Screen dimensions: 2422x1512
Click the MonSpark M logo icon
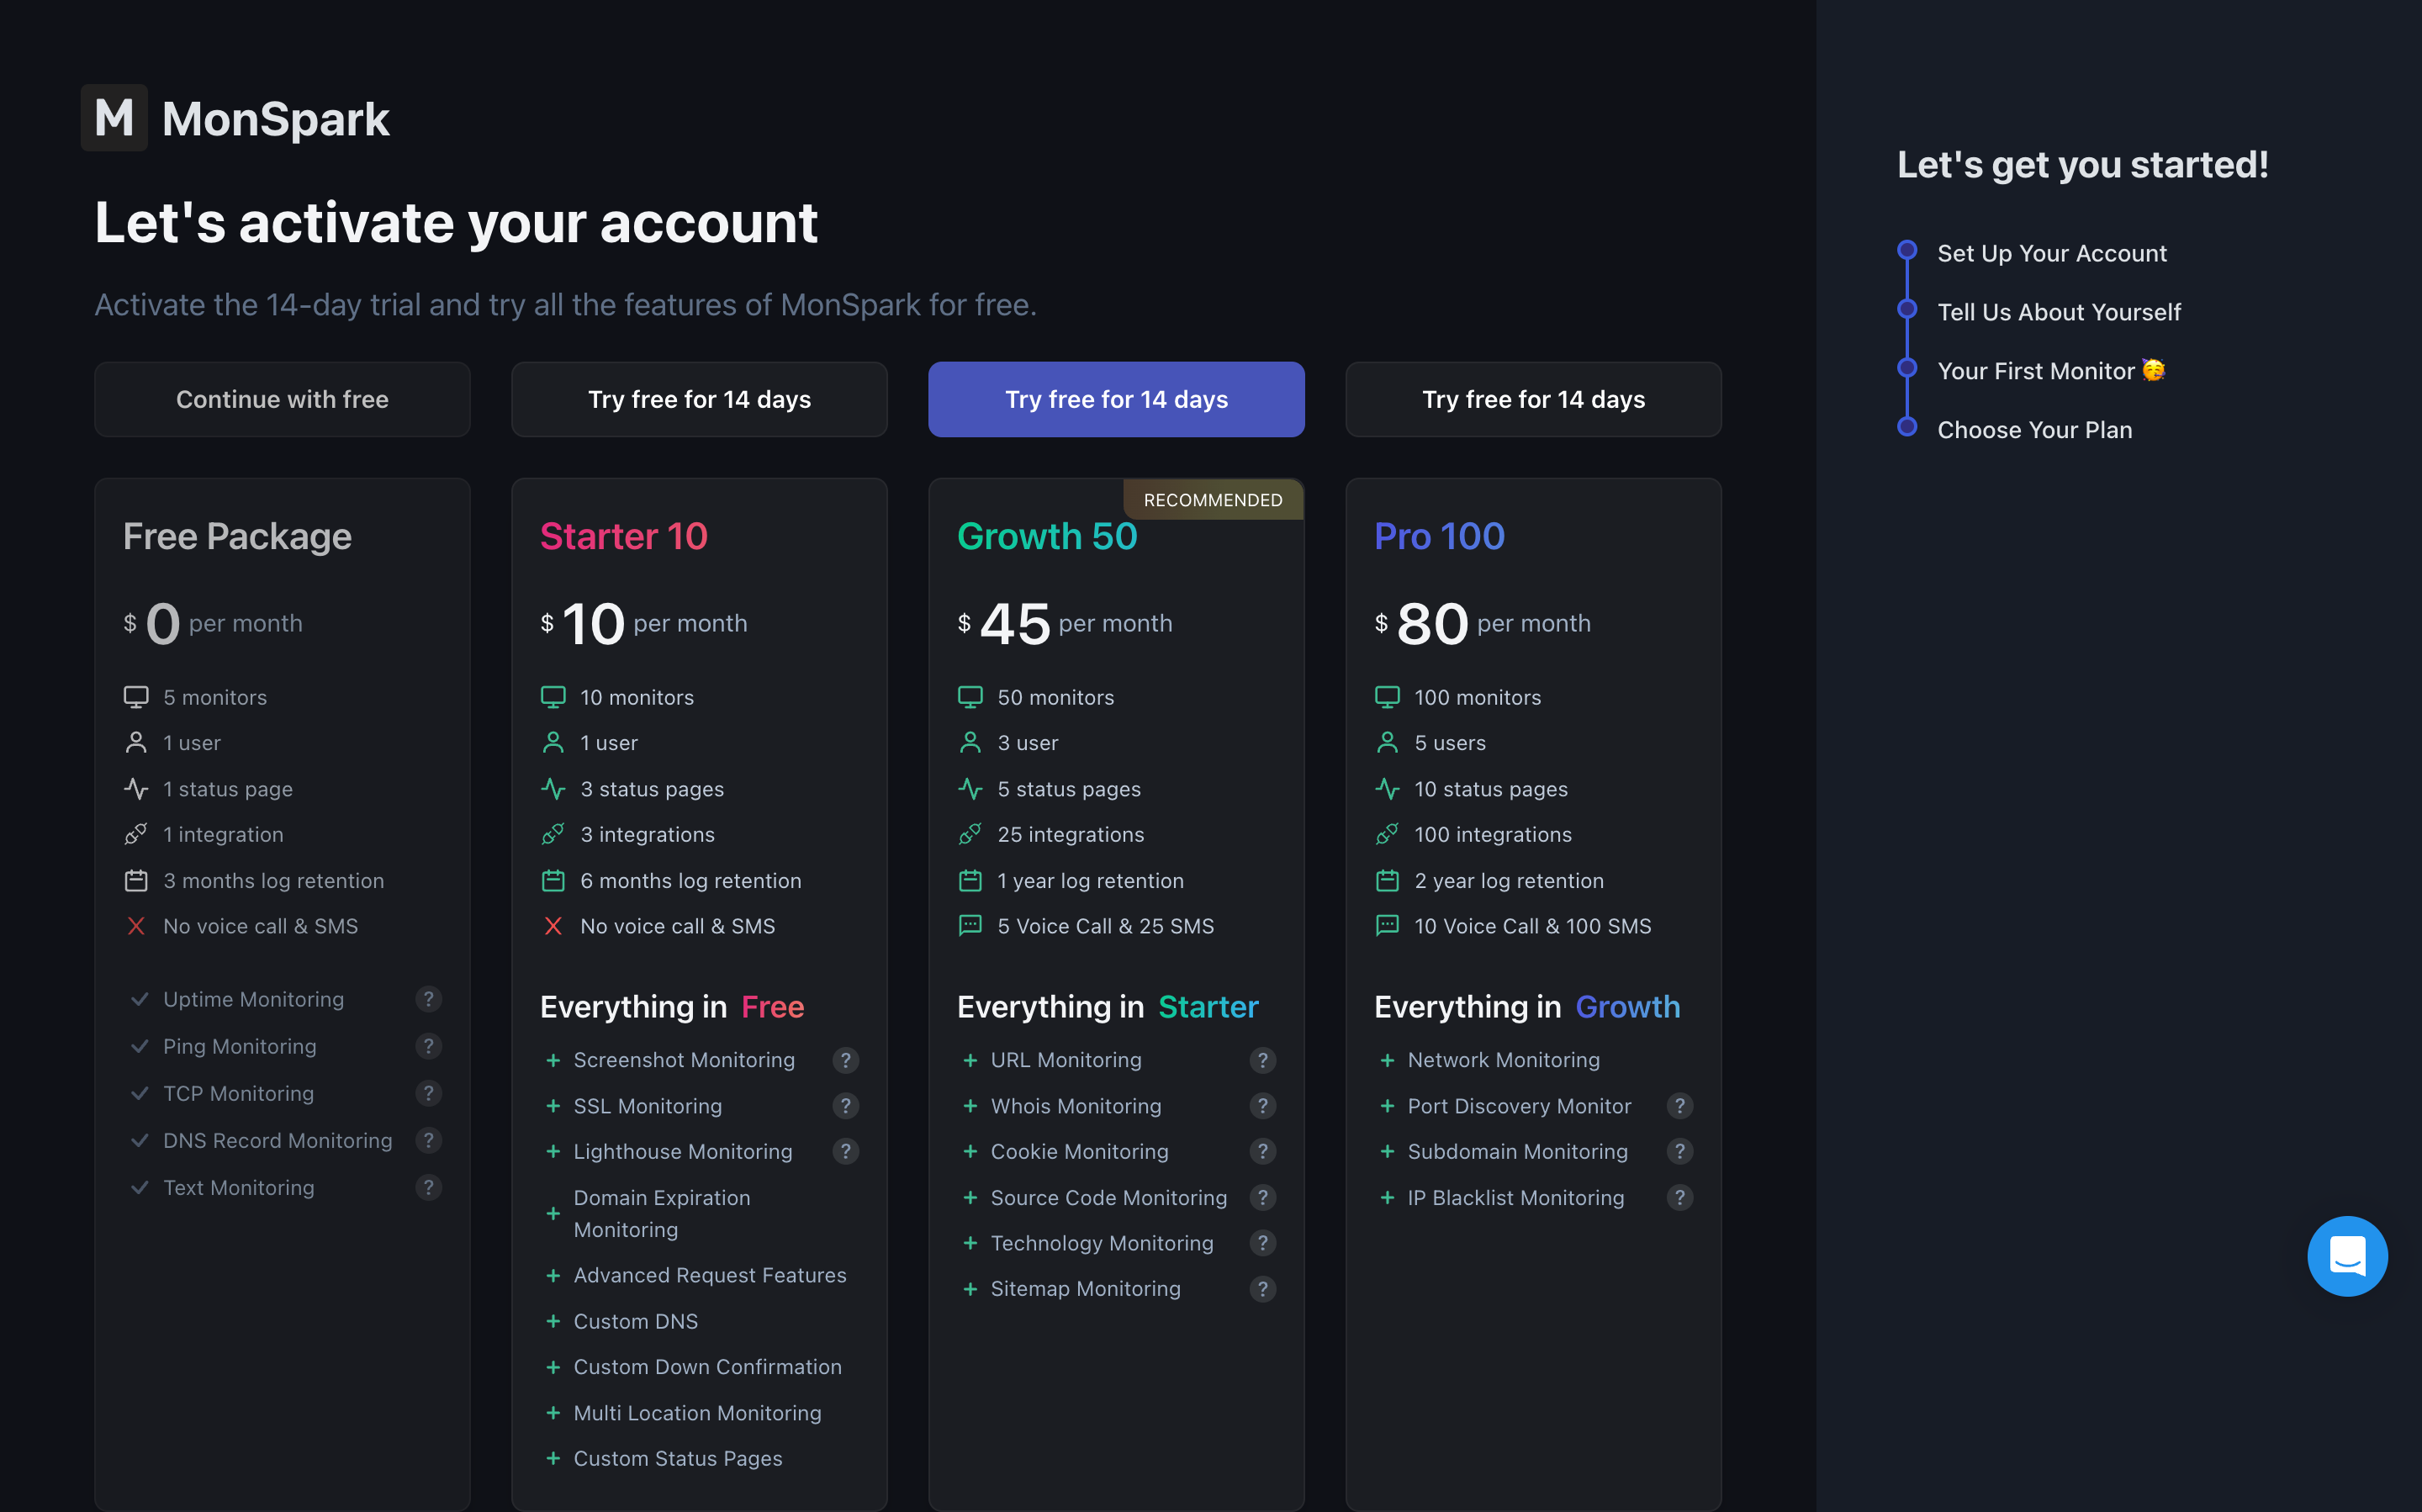[114, 118]
